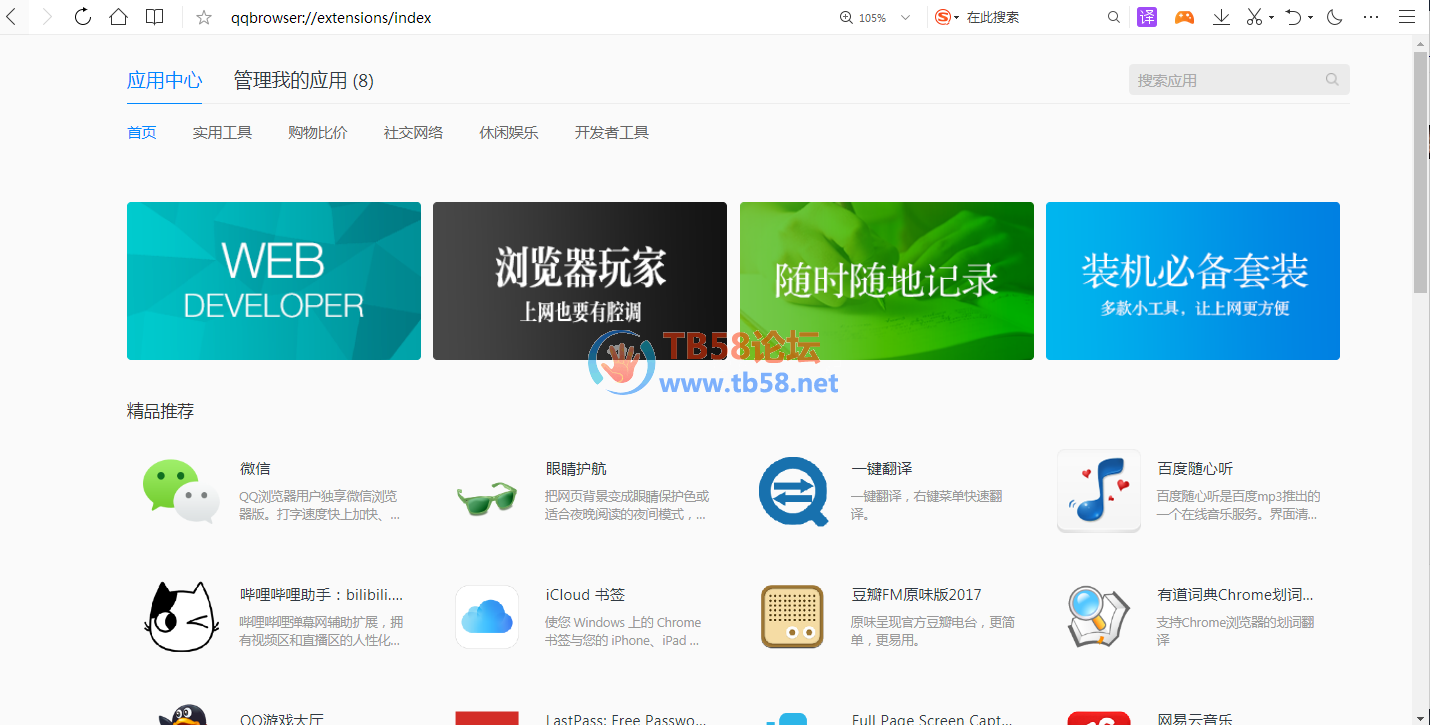Select the 实用工具 category
The height and width of the screenshot is (725, 1430).
222,132
